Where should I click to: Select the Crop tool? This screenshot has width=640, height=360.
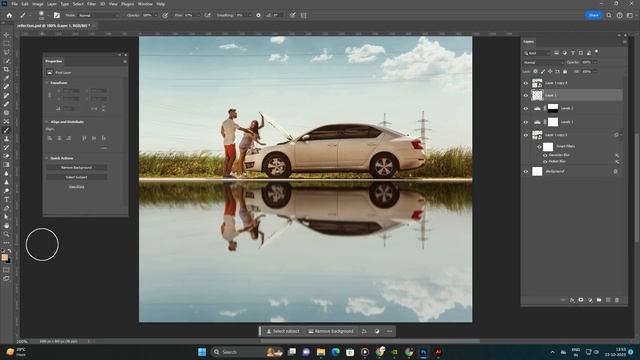[6, 69]
